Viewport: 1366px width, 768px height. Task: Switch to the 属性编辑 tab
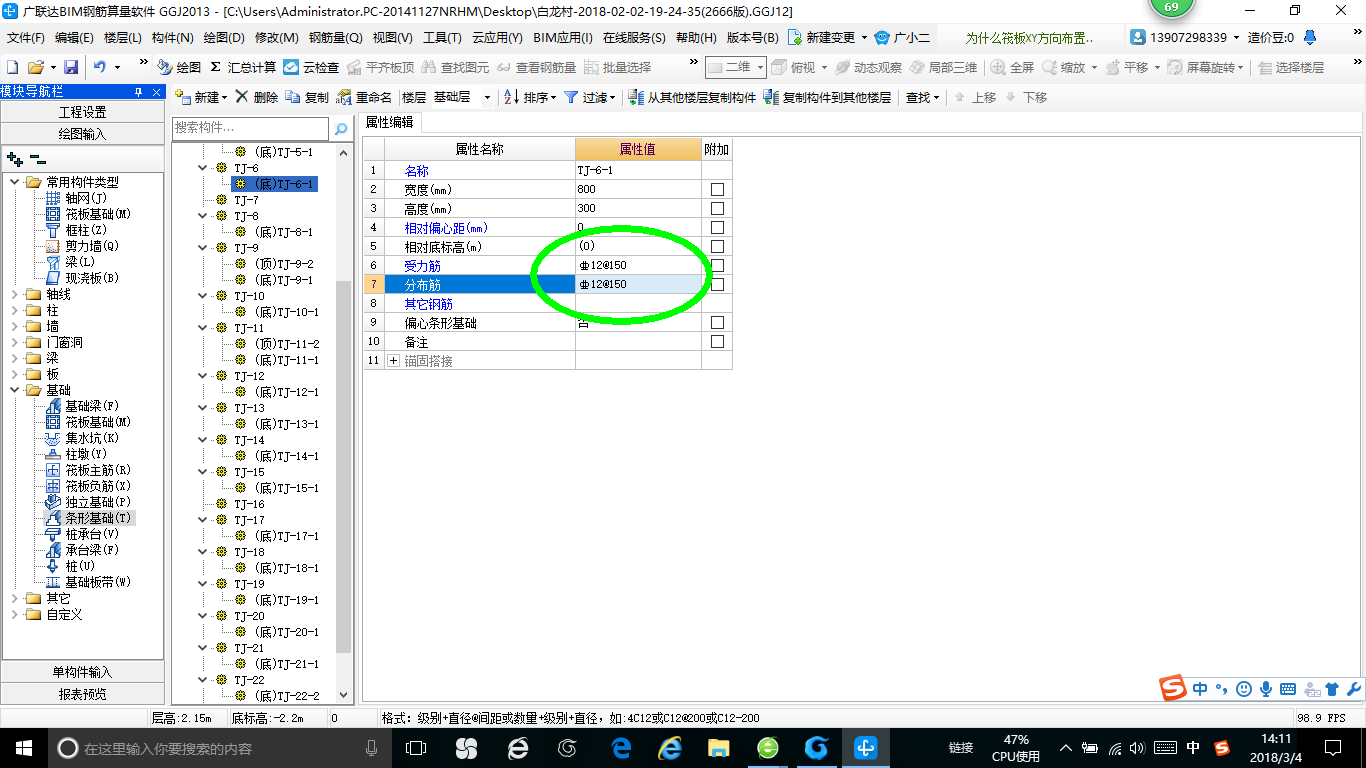pos(390,123)
